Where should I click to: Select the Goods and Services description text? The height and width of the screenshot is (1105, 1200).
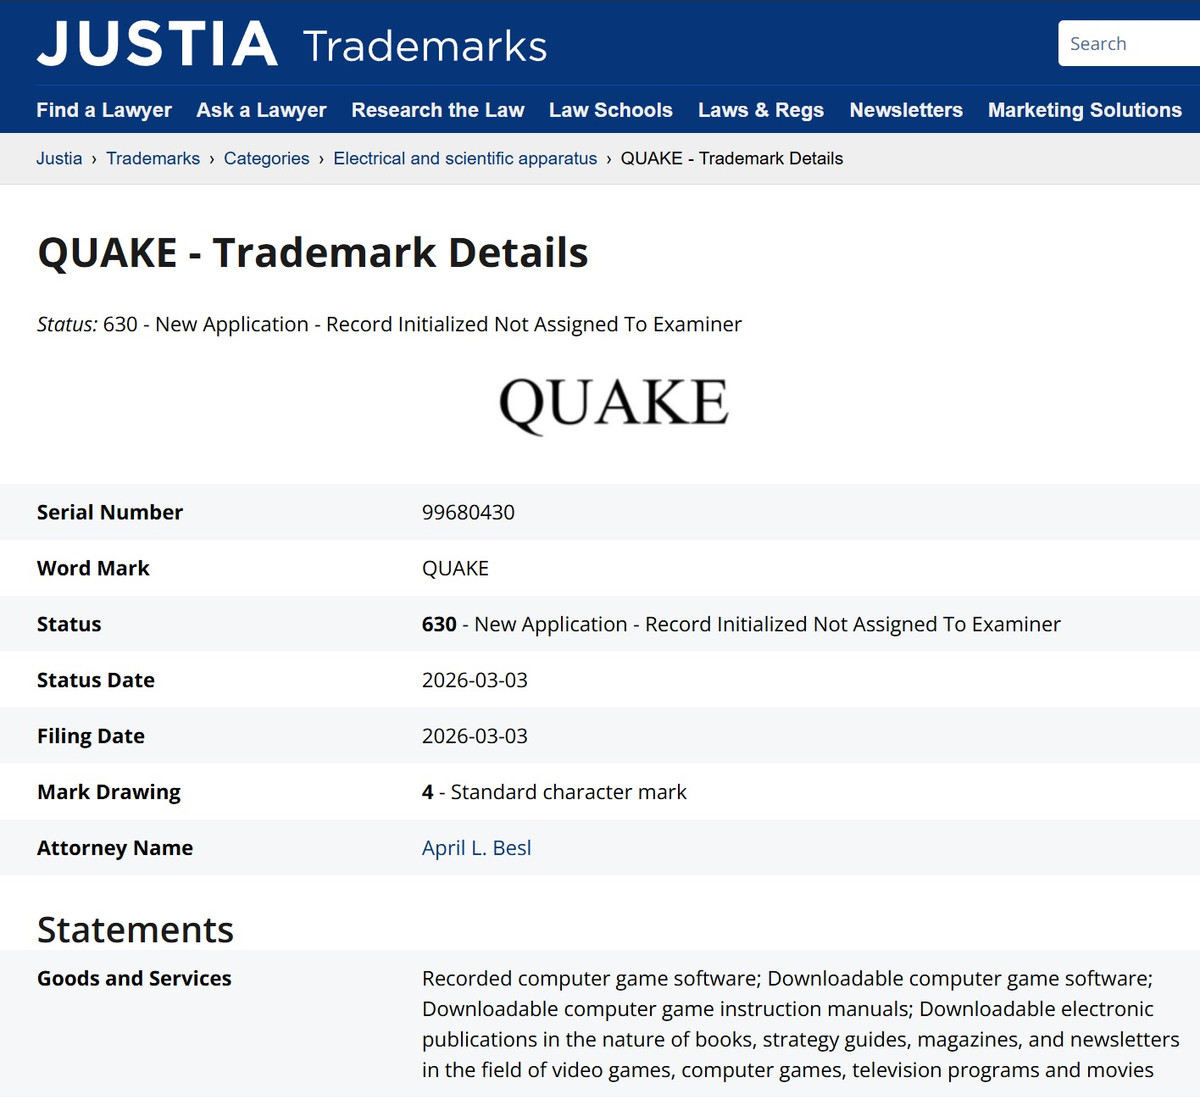coord(800,1024)
